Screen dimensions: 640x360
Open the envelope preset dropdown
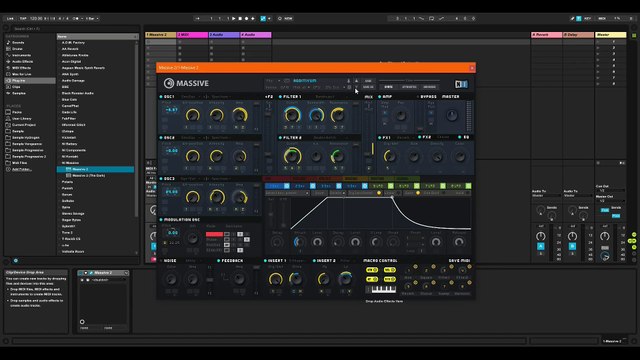tap(287, 193)
